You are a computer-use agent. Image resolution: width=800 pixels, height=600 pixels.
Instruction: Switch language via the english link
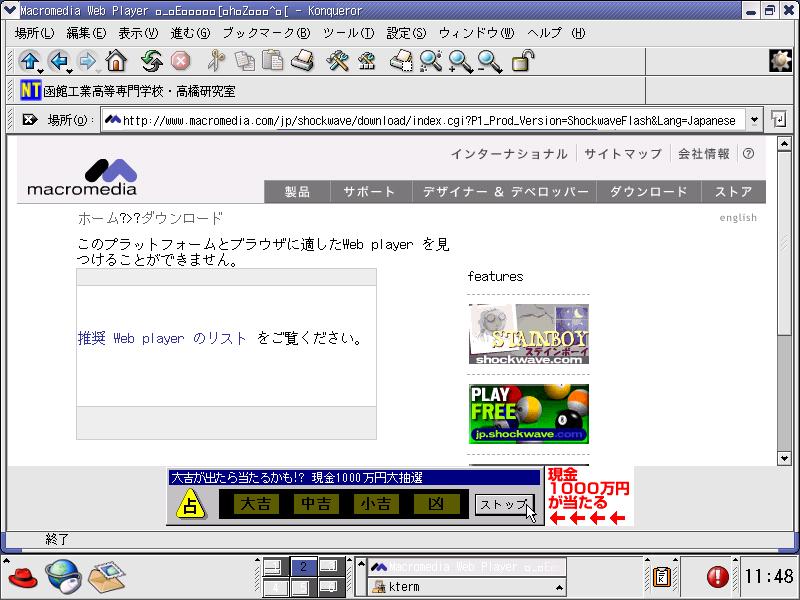pyautogui.click(x=738, y=218)
